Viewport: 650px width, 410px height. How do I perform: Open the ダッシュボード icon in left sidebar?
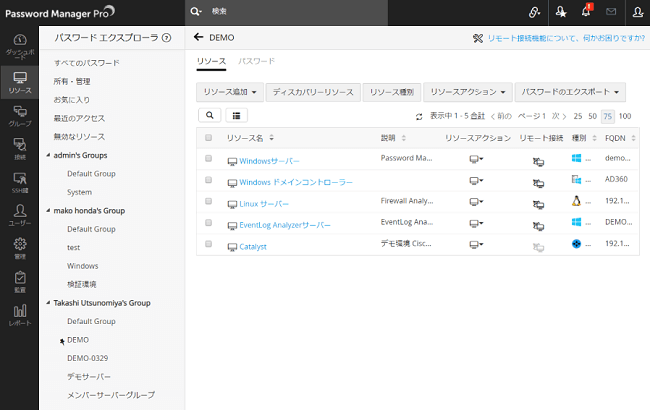pyautogui.click(x=19, y=44)
